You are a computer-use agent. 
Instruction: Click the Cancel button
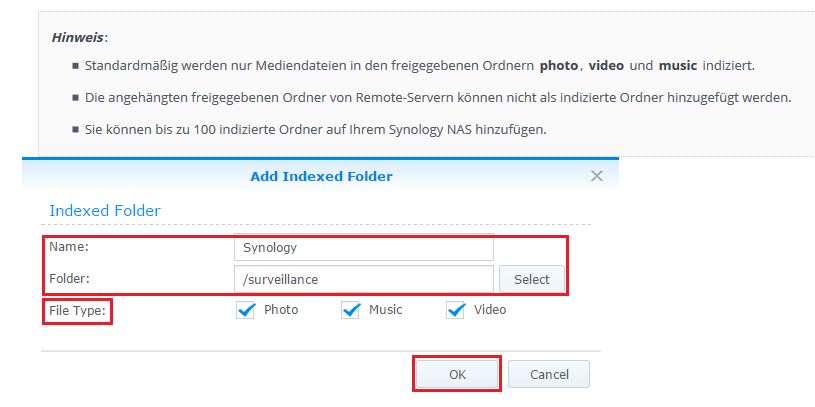click(x=548, y=374)
